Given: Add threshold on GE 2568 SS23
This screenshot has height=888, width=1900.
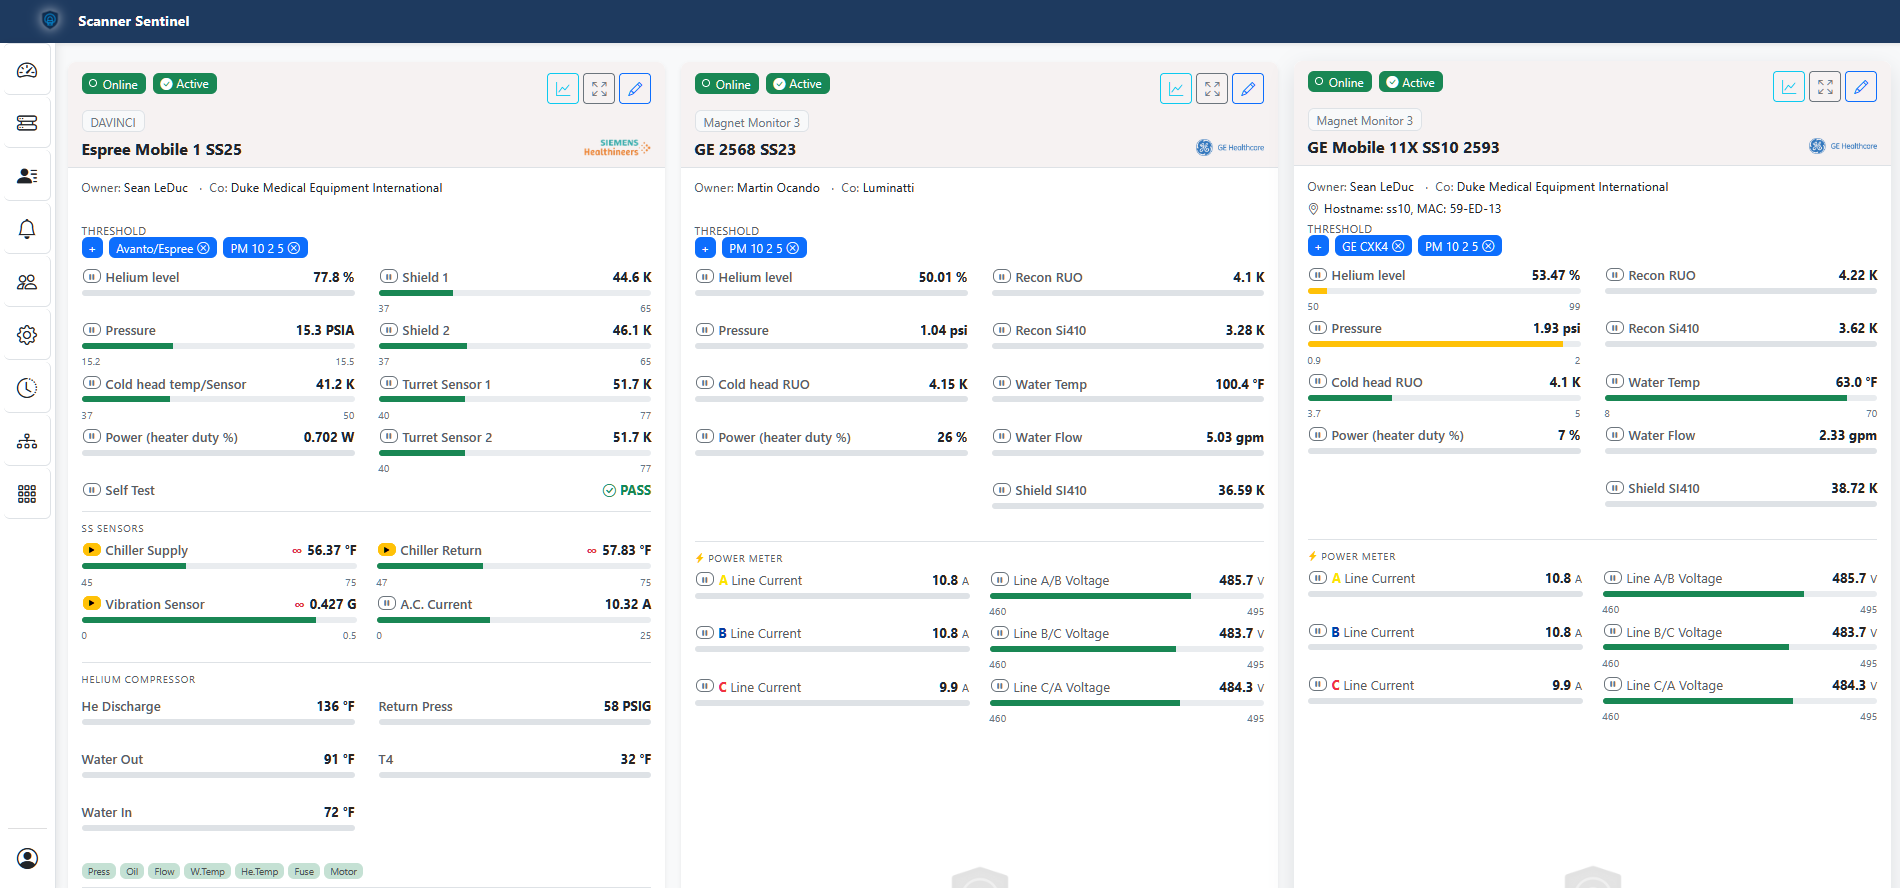Looking at the screenshot, I should click(705, 248).
